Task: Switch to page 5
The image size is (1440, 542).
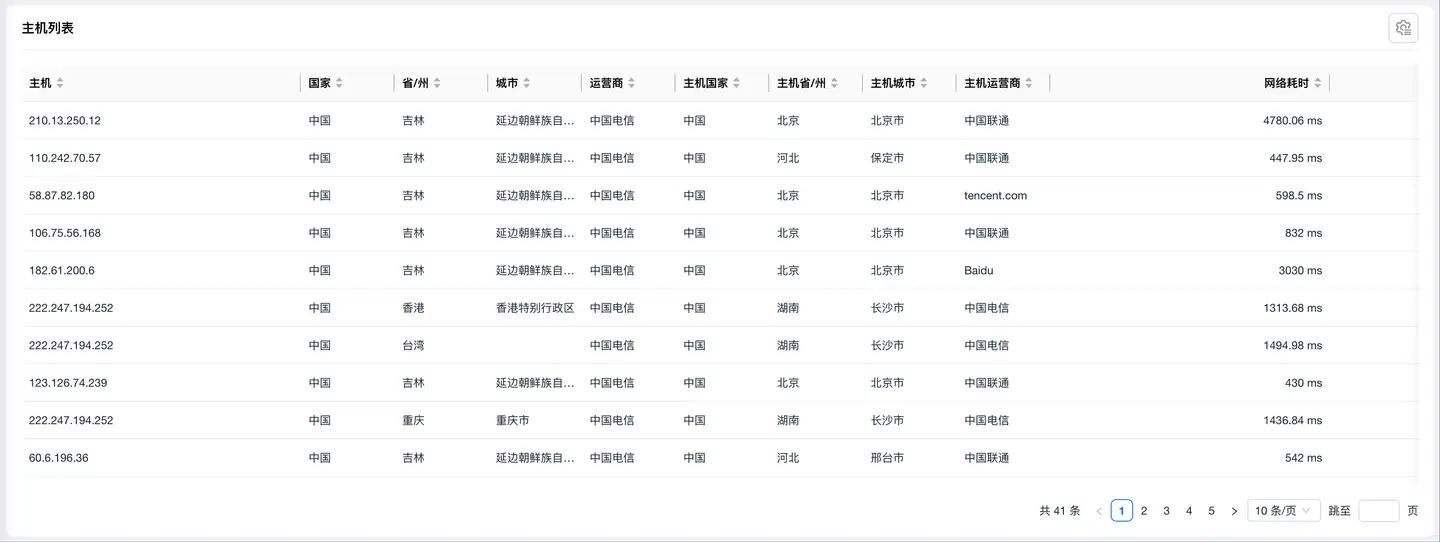Action: click(1211, 511)
